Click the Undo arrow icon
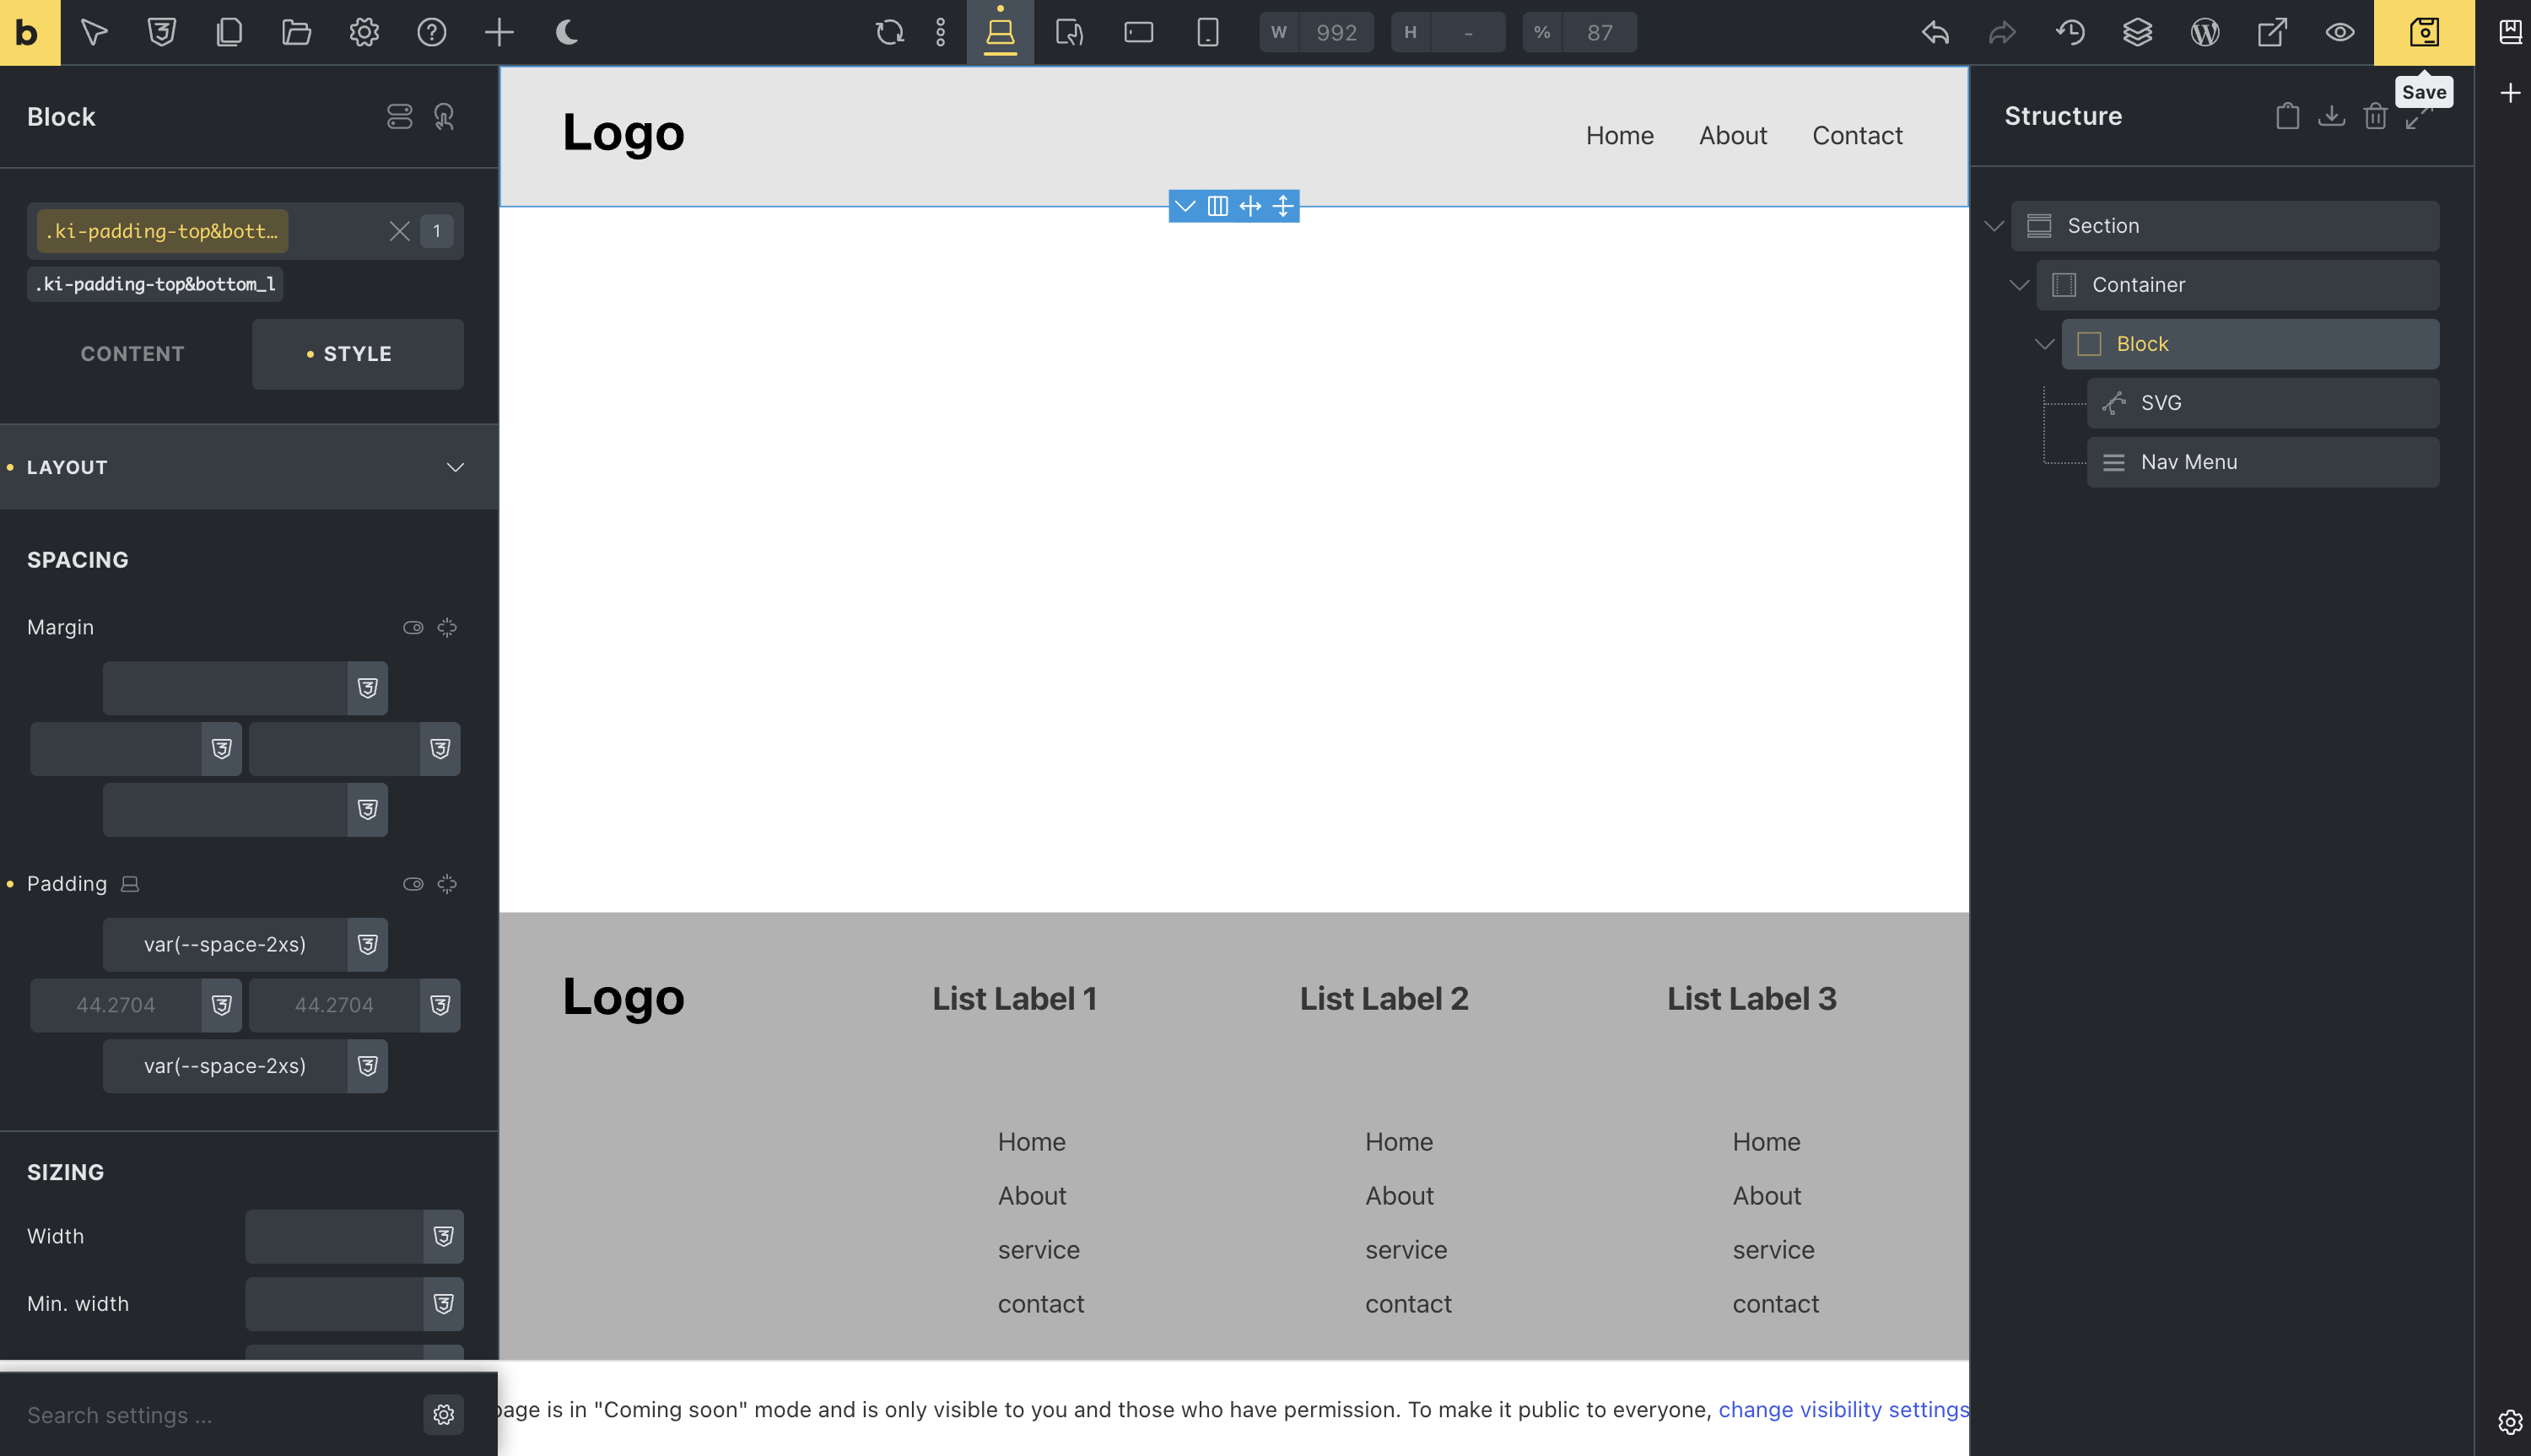Screen dimensions: 2531x1456 click(x=1935, y=32)
